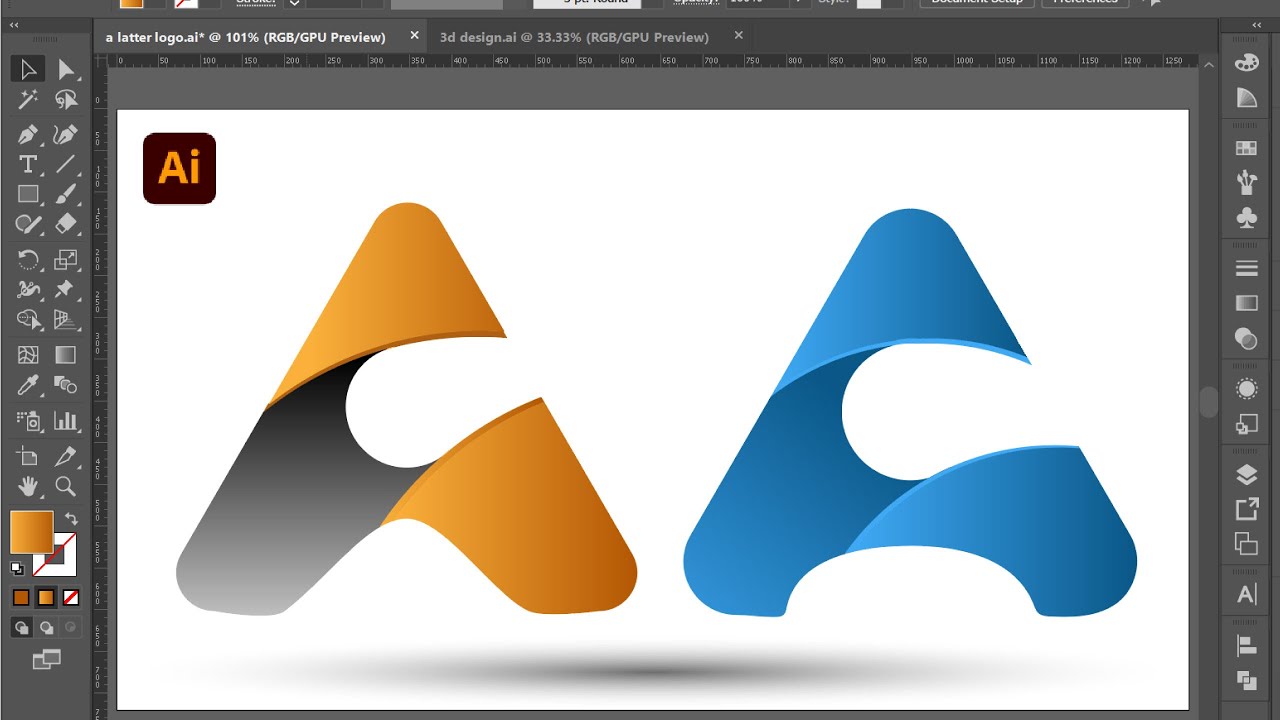Image resolution: width=1280 pixels, height=720 pixels.
Task: Open the Pathfinder panel
Action: pyautogui.click(x=1247, y=680)
